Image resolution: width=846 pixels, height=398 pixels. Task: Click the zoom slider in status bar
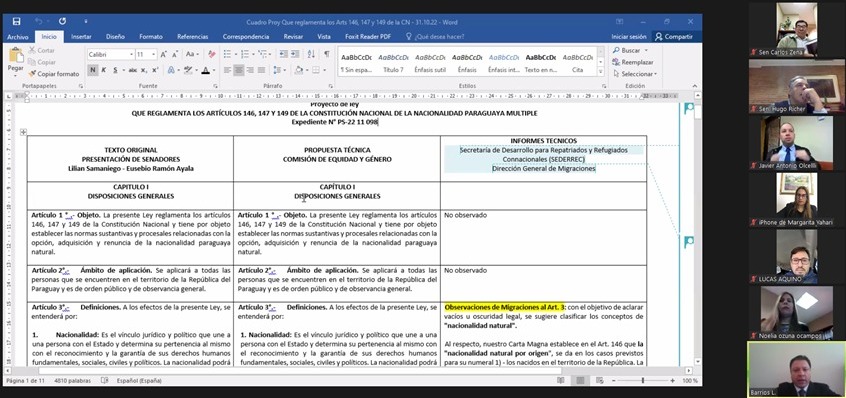tap(642, 381)
